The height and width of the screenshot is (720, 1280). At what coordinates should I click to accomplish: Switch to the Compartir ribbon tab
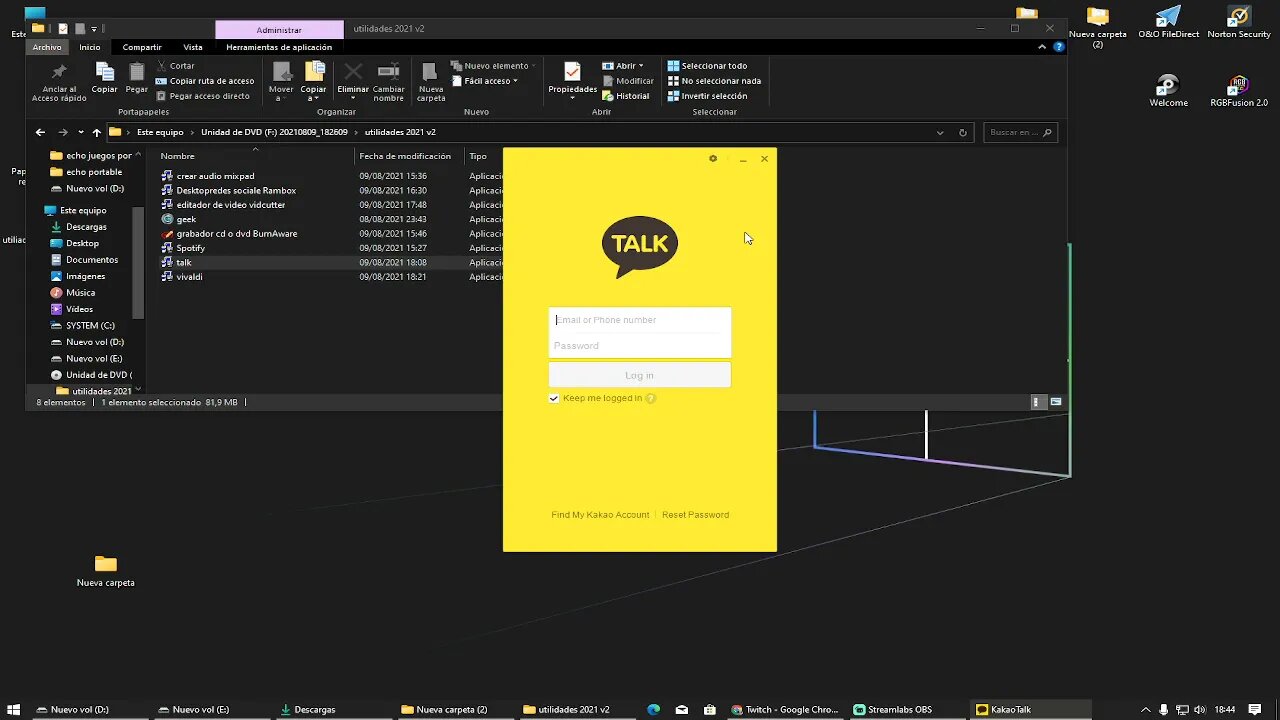[142, 47]
